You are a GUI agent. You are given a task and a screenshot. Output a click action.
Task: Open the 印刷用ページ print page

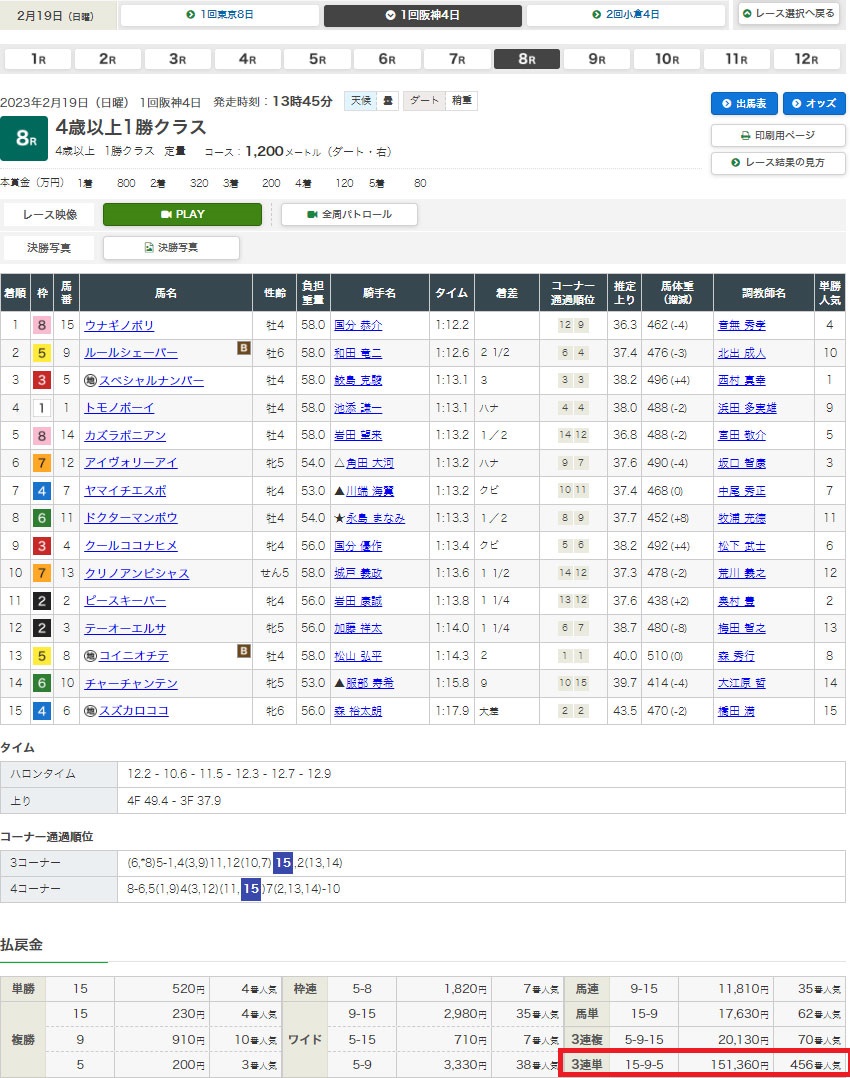tap(777, 135)
